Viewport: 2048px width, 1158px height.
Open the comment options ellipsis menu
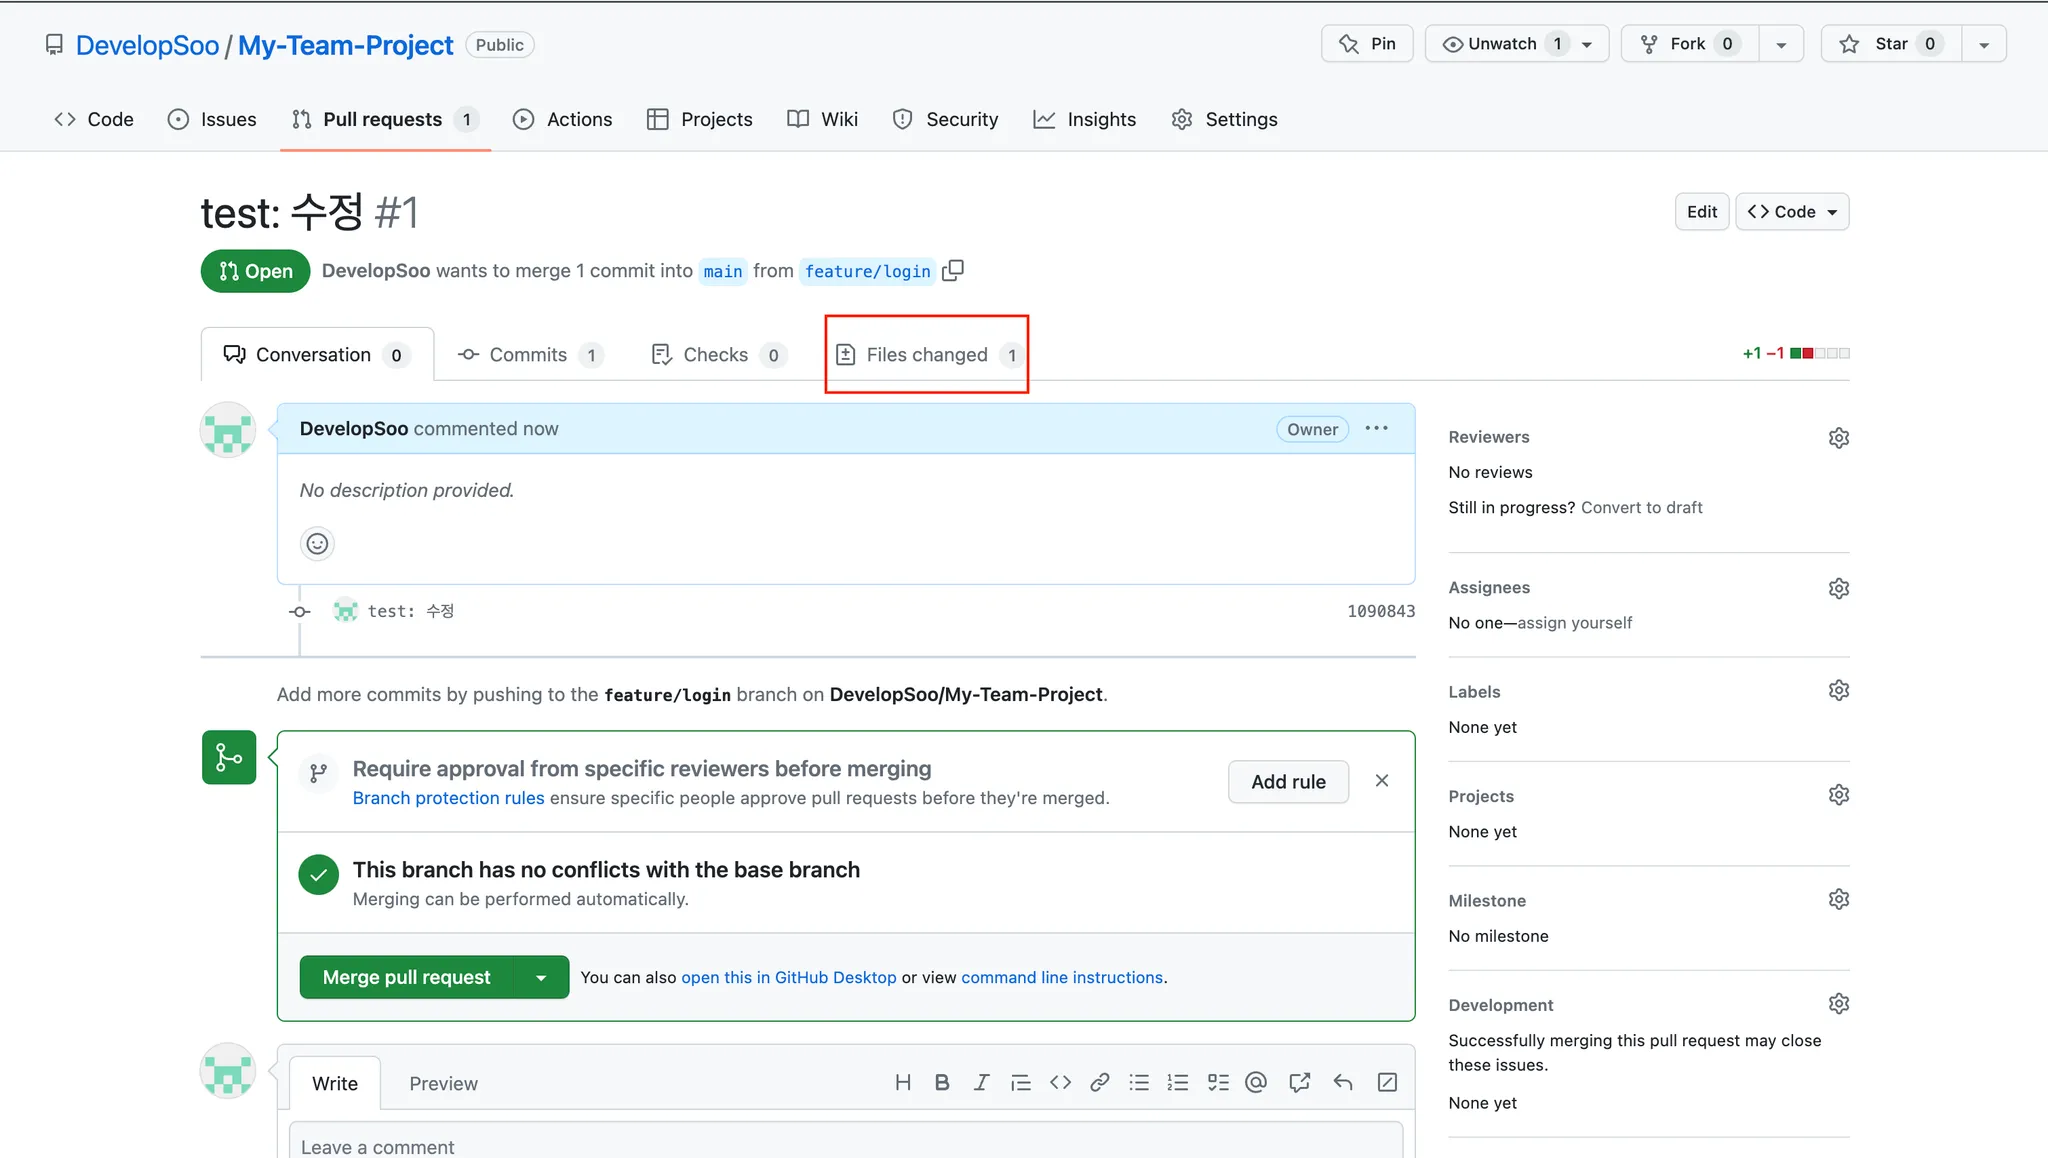click(x=1376, y=428)
